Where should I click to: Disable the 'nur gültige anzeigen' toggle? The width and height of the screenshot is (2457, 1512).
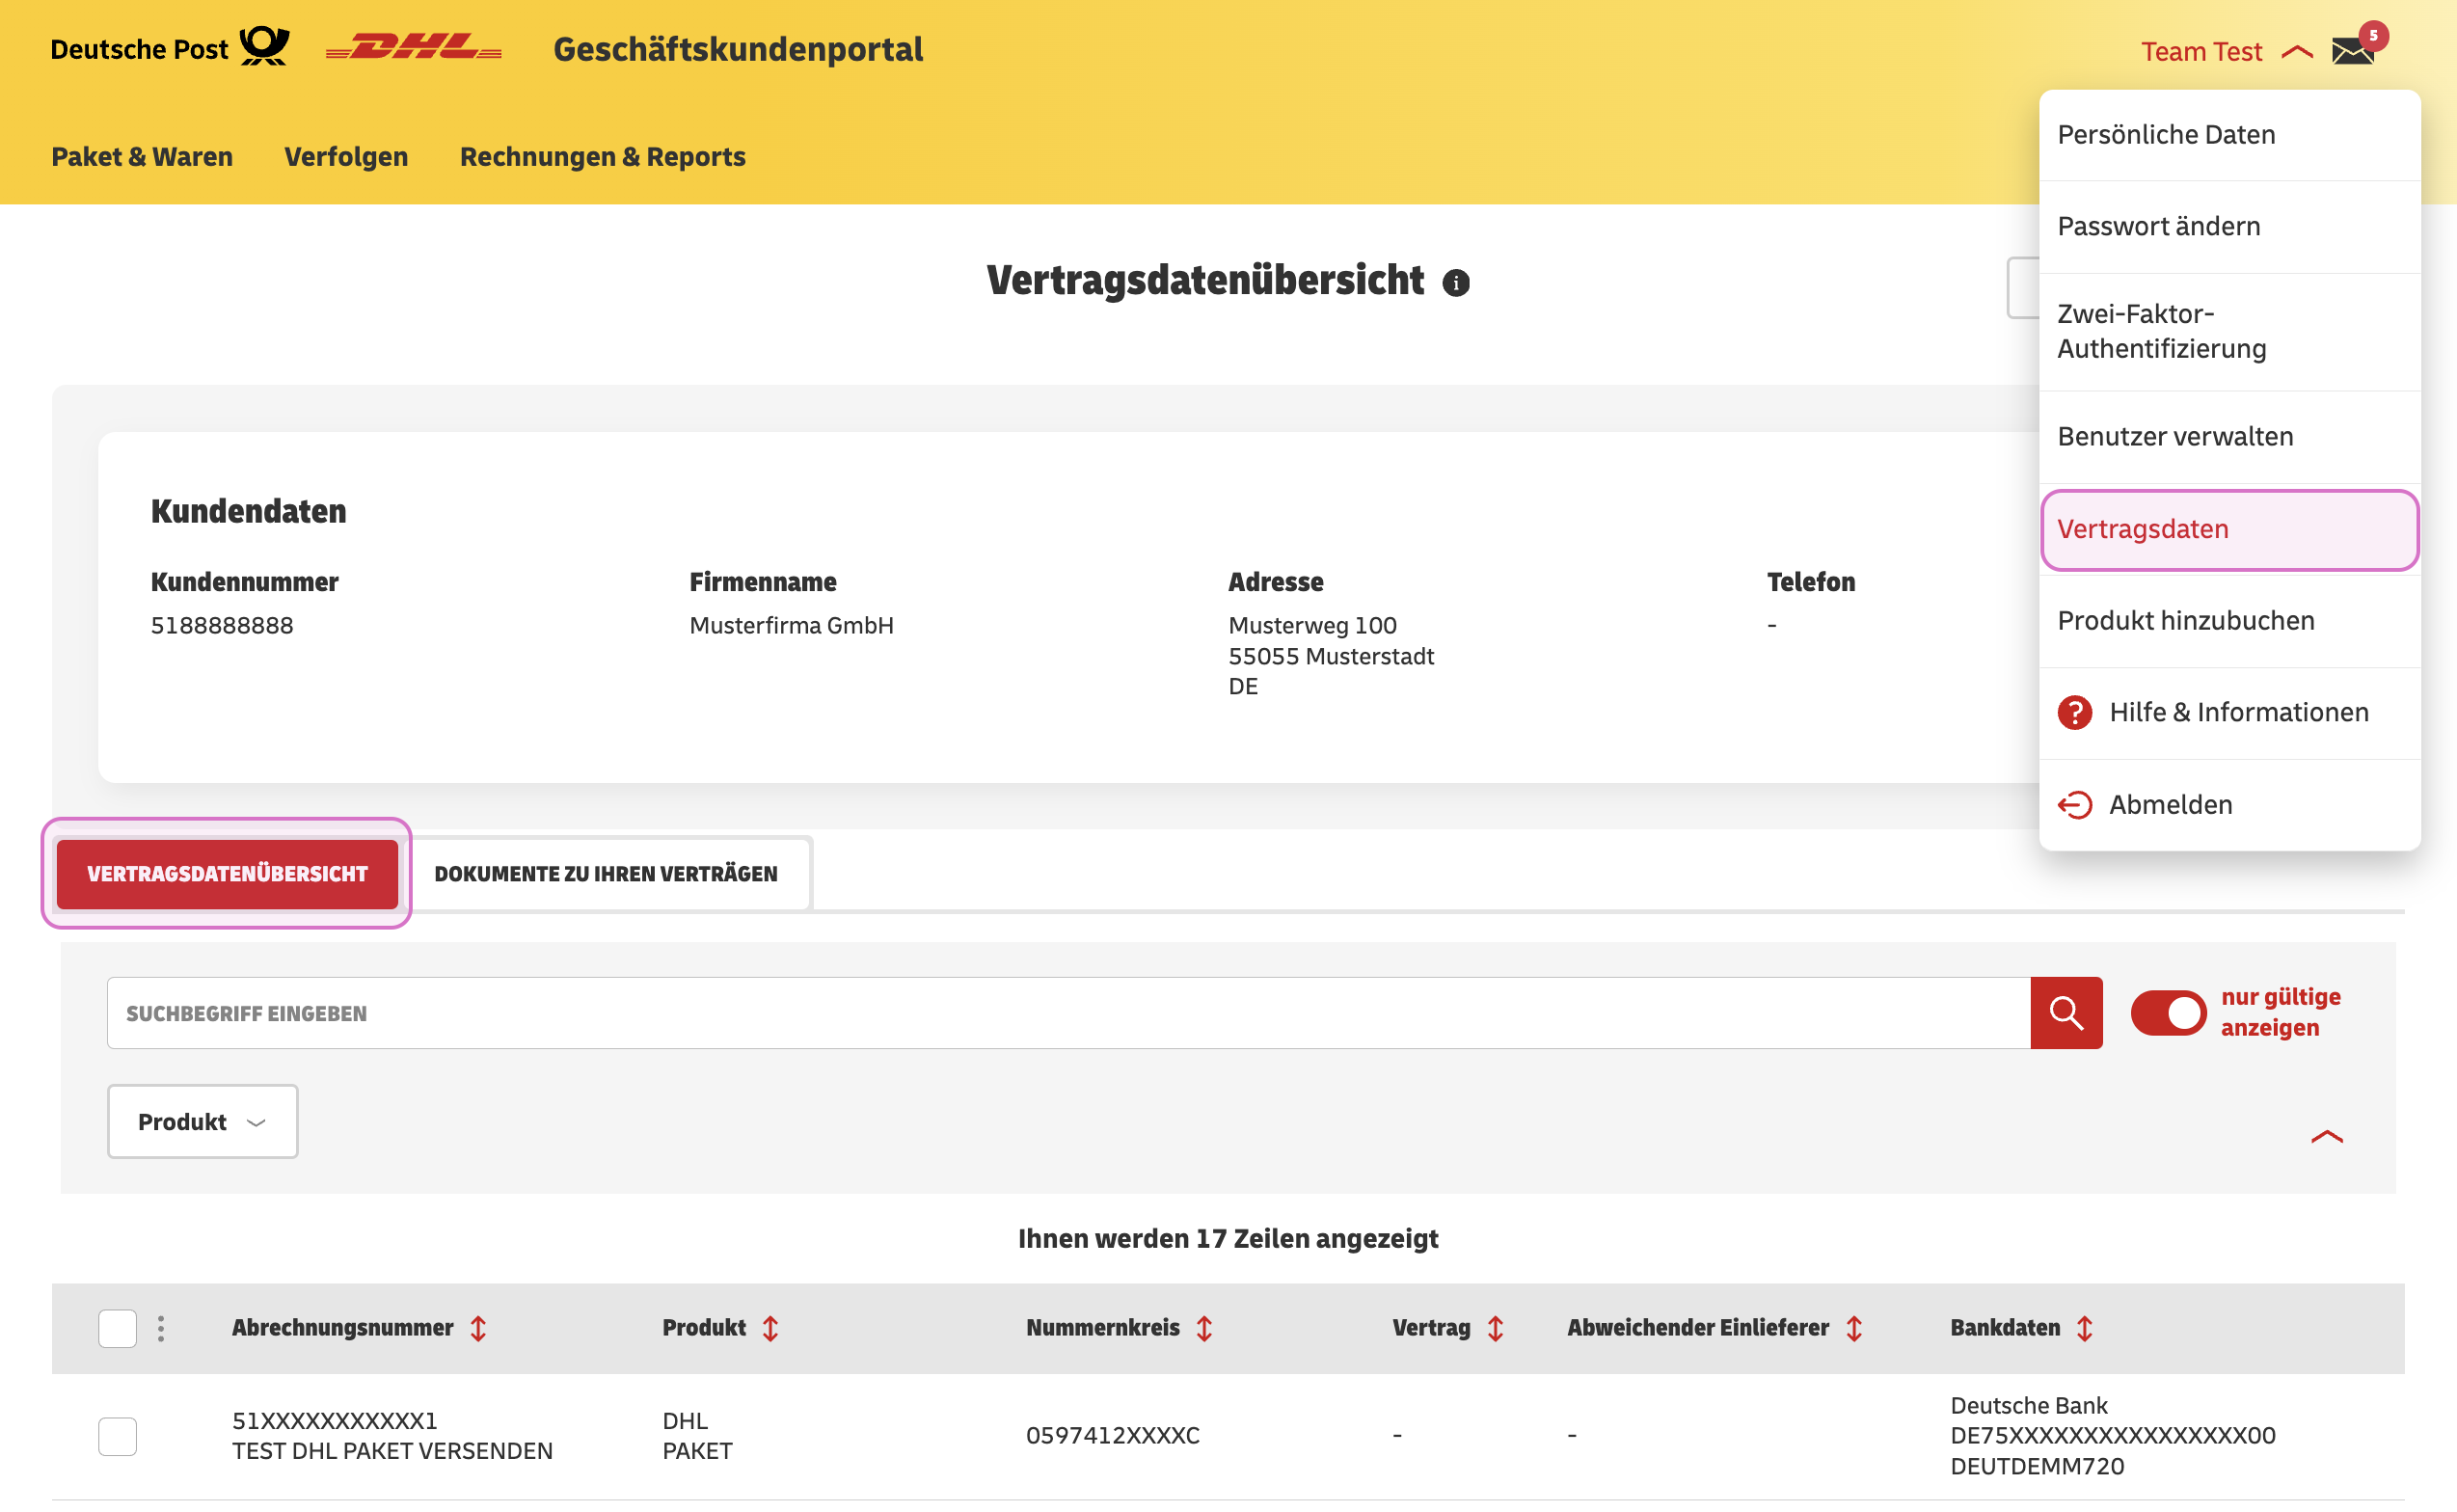point(2168,1012)
